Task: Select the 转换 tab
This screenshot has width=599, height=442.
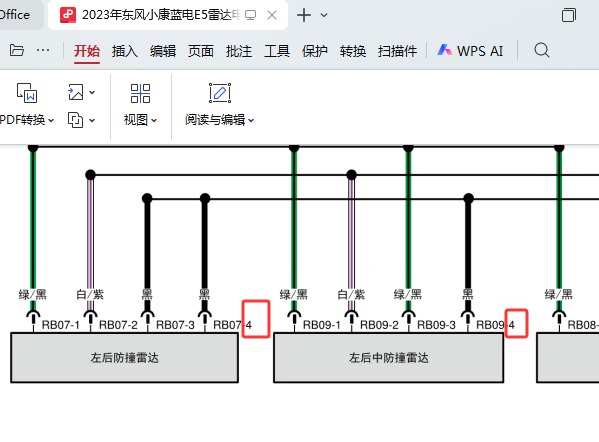Action: pos(353,51)
